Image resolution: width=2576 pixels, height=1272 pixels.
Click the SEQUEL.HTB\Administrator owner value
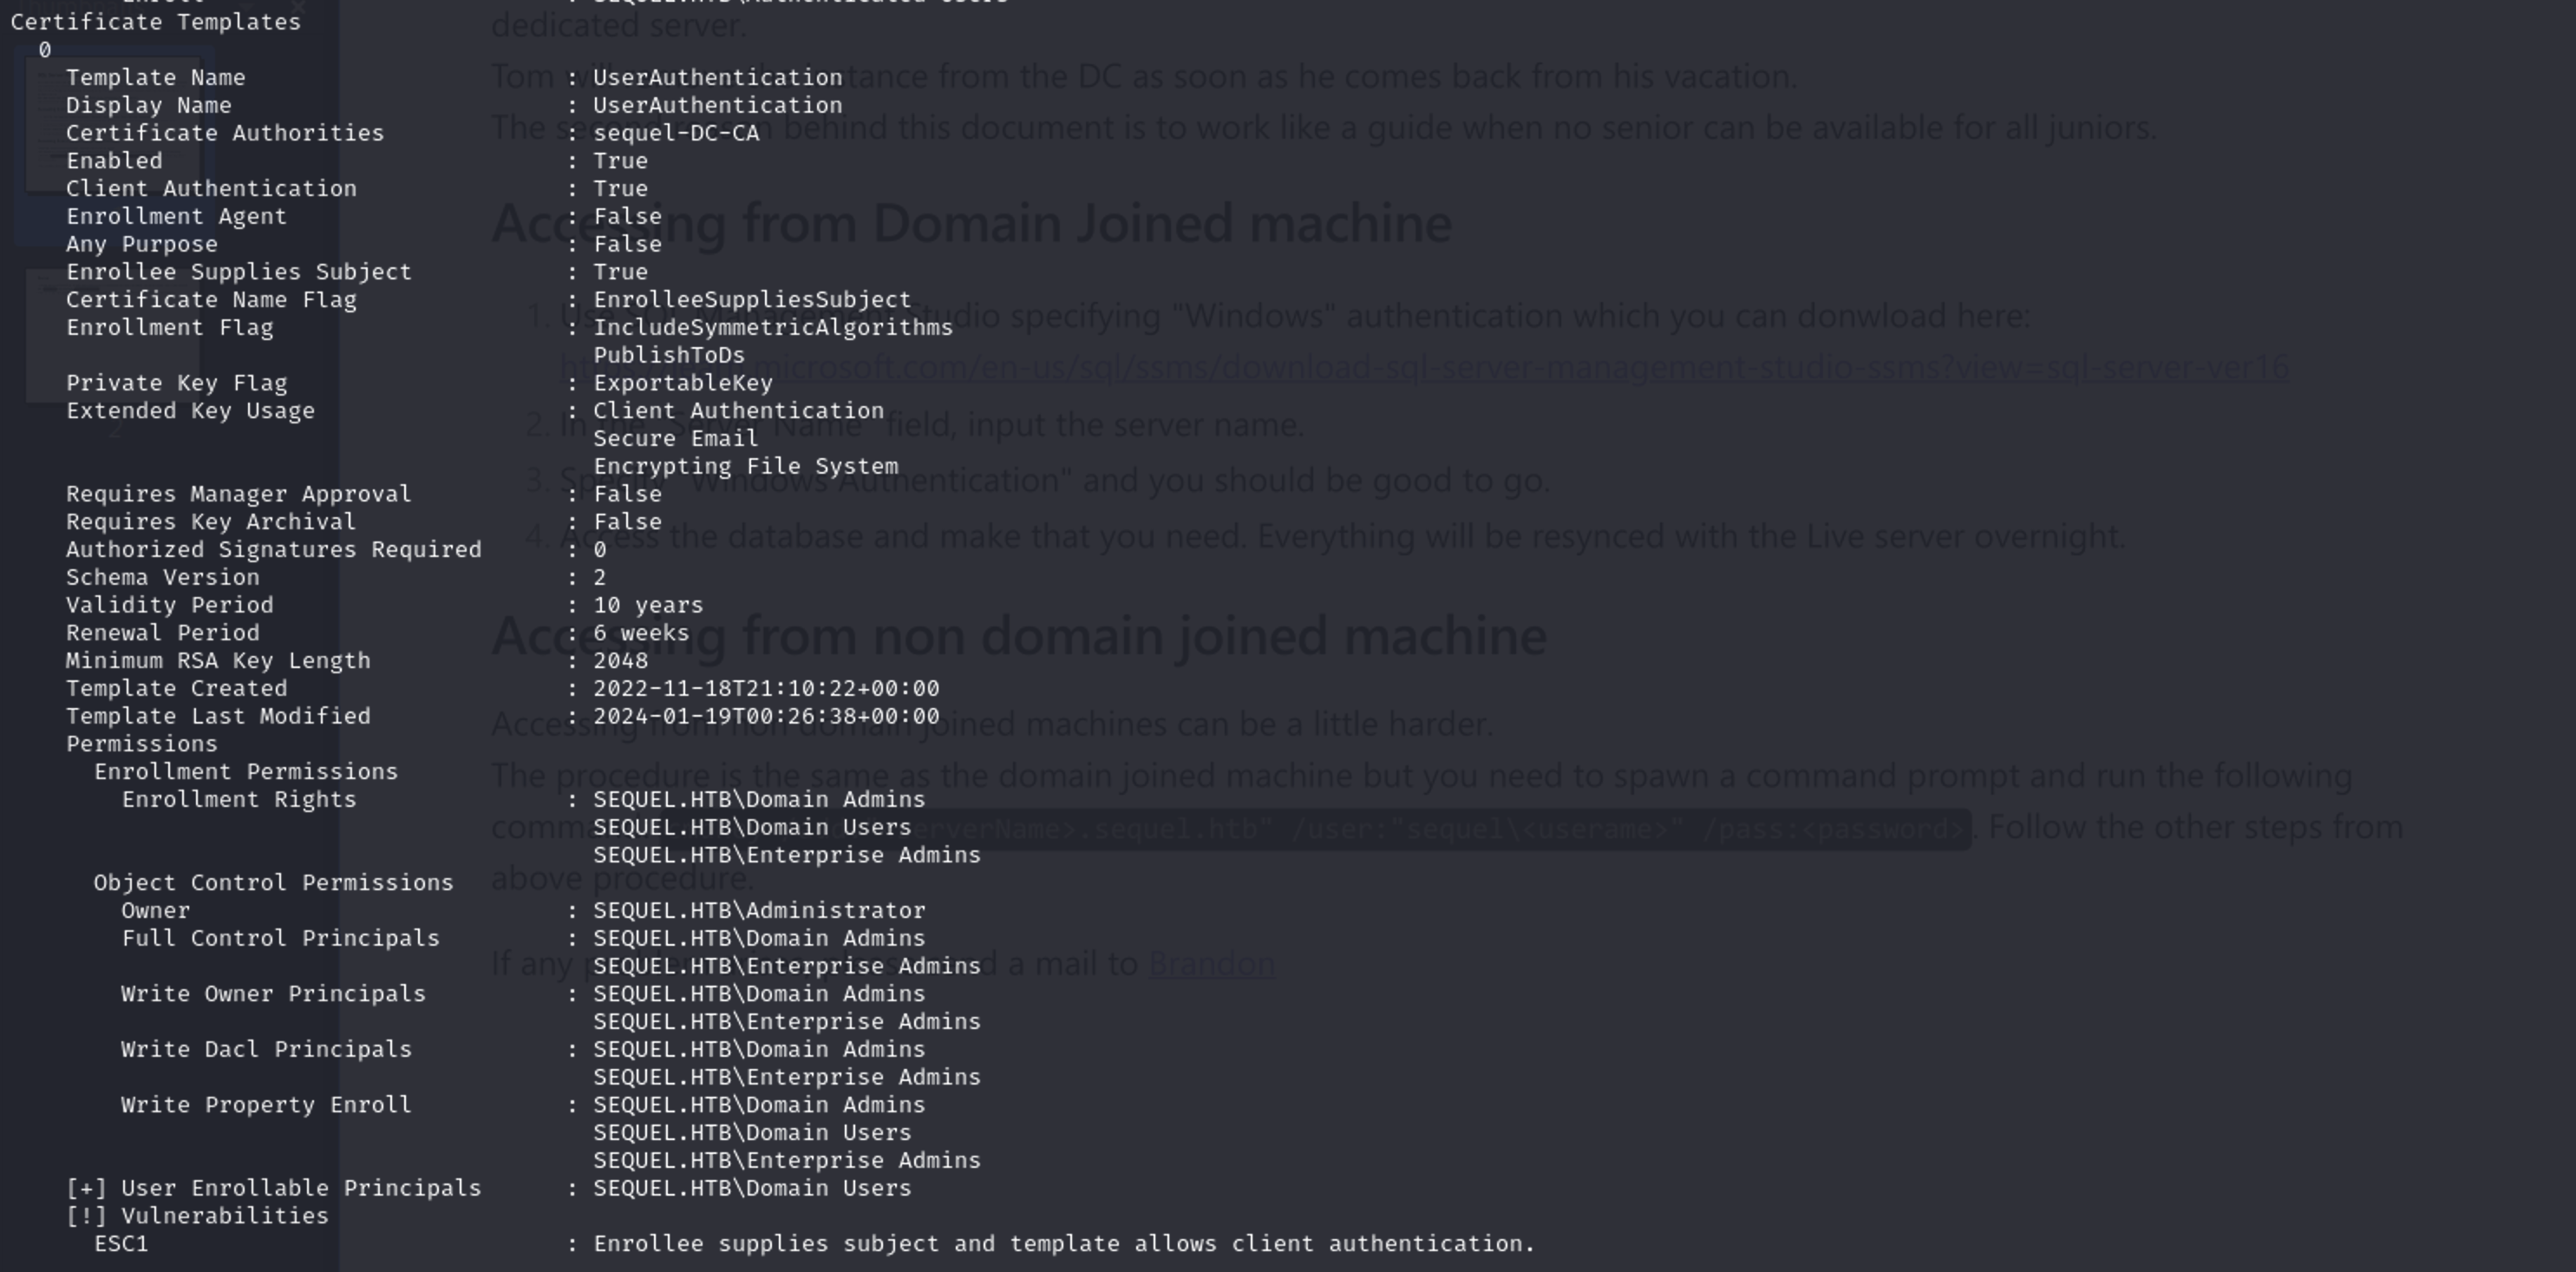pyautogui.click(x=759, y=910)
